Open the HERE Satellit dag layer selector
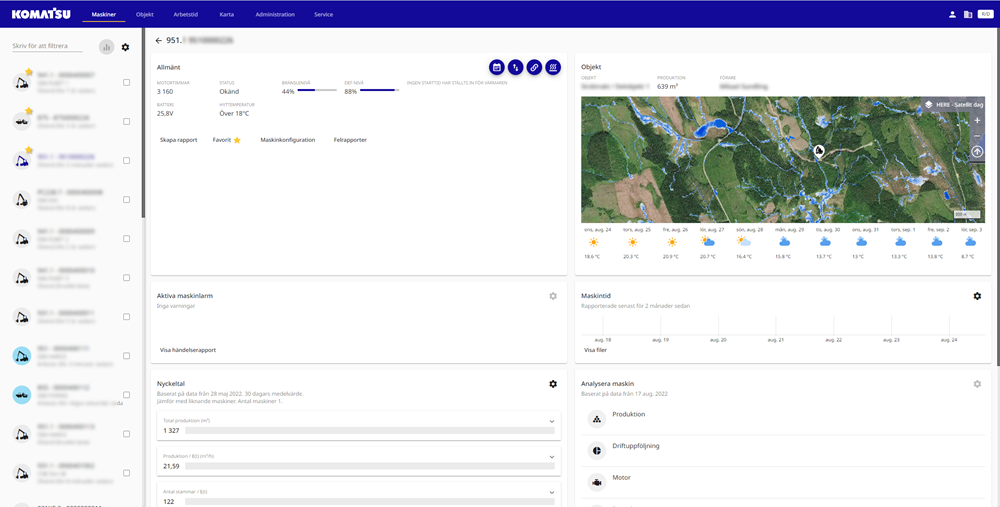Screen dimensions: 1000x507 (954, 104)
